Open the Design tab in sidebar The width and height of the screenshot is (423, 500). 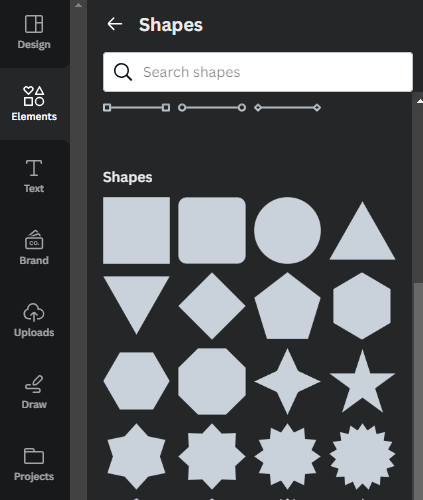(x=34, y=32)
